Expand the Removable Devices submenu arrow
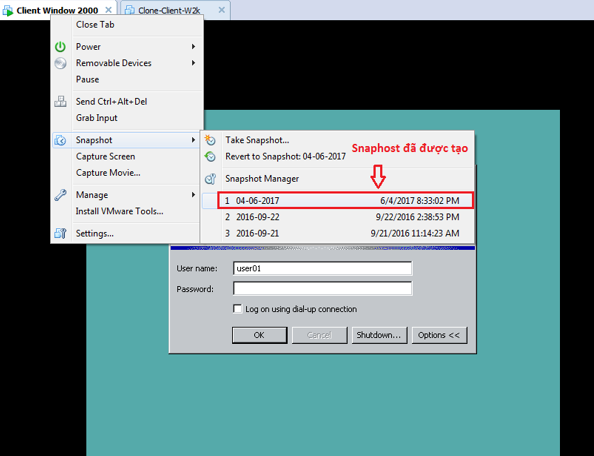Viewport: 594px width, 456px height. pyautogui.click(x=193, y=63)
